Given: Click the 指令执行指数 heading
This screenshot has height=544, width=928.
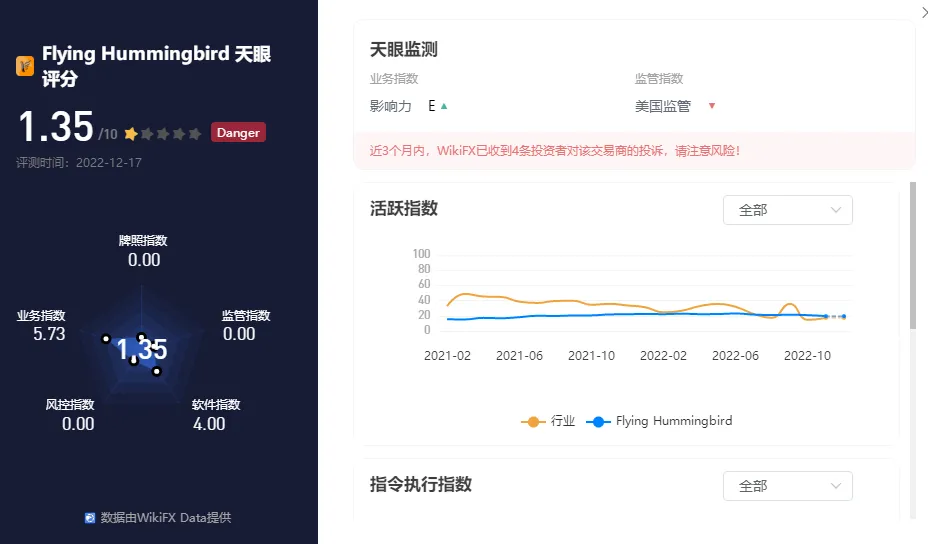Looking at the screenshot, I should point(421,484).
